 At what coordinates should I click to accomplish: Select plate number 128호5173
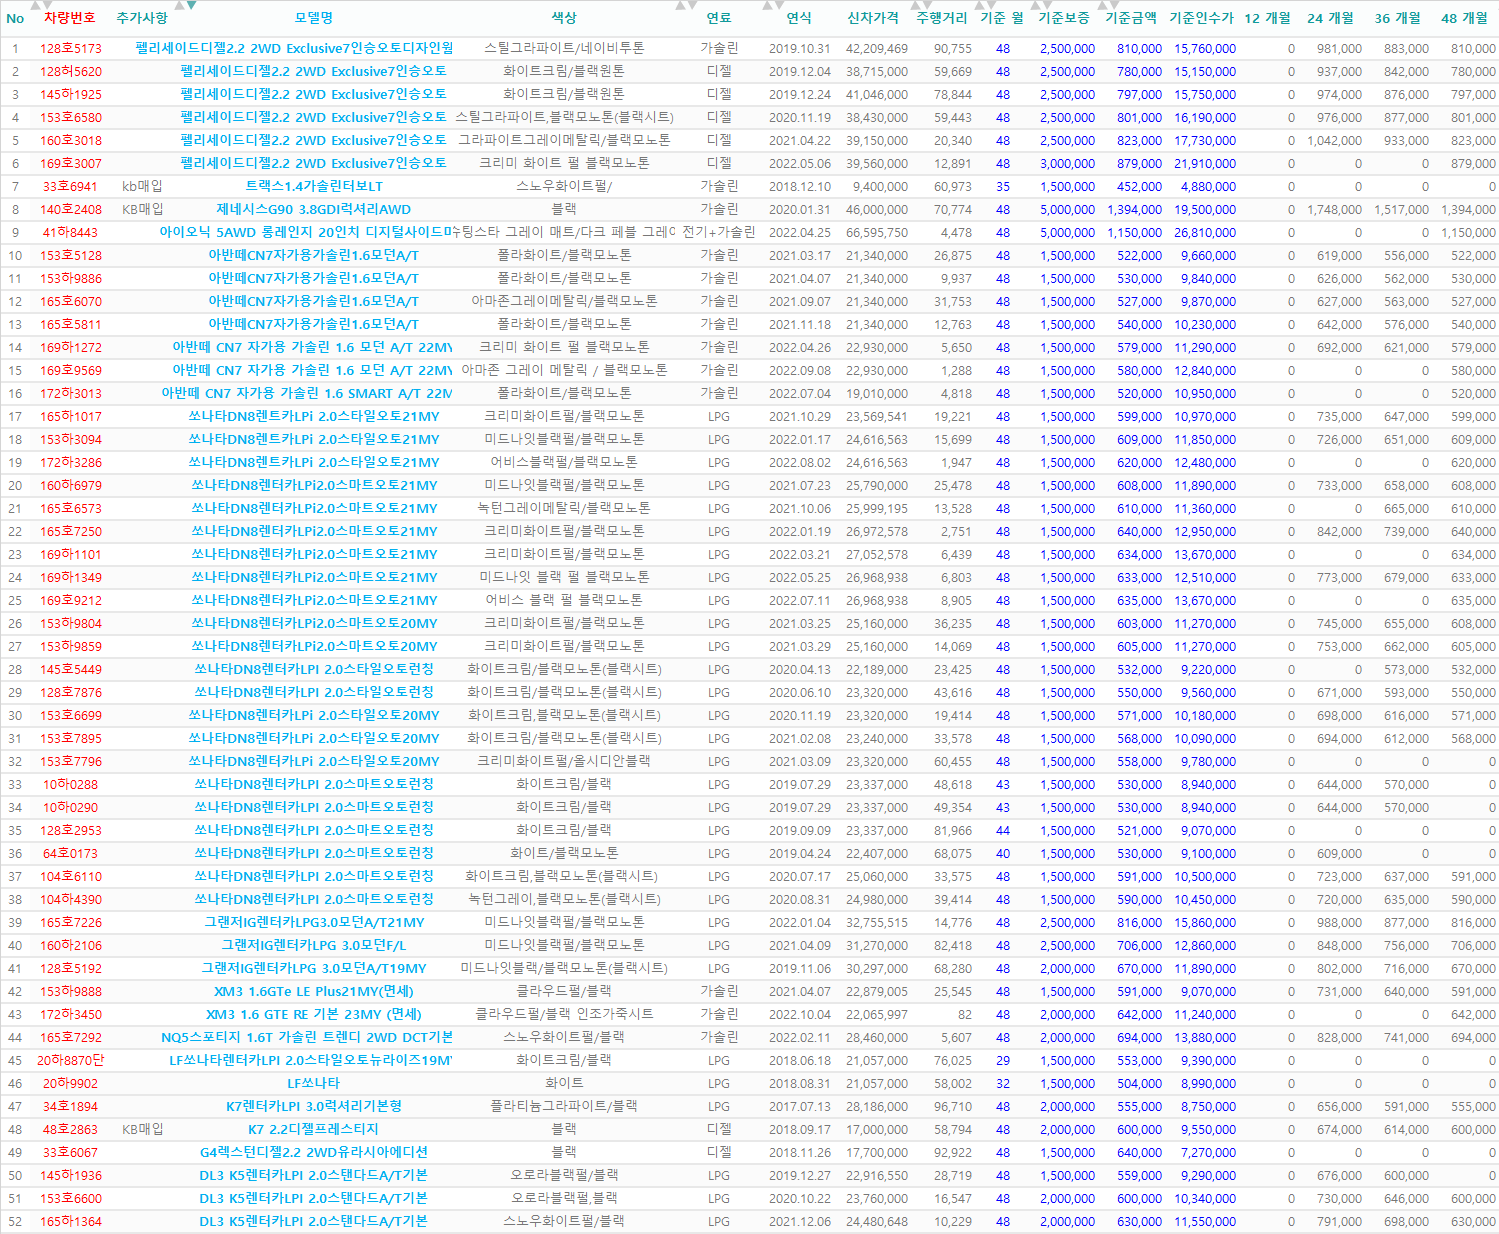click(71, 48)
